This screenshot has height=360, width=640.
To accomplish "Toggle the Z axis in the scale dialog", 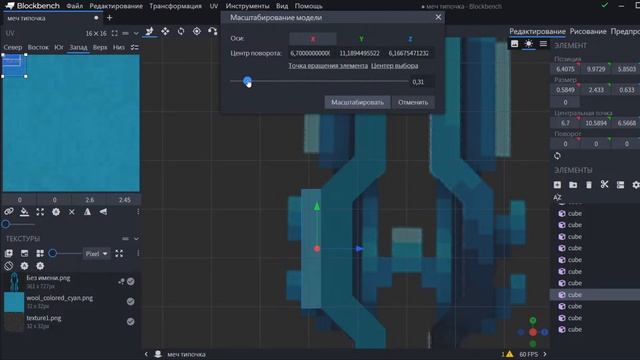I will pos(410,39).
